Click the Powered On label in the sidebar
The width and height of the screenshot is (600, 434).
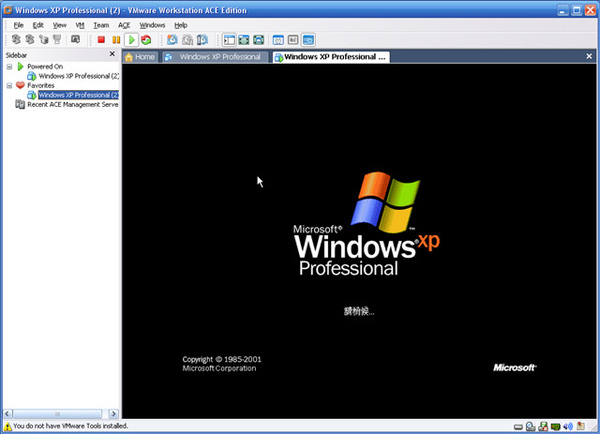(x=45, y=66)
